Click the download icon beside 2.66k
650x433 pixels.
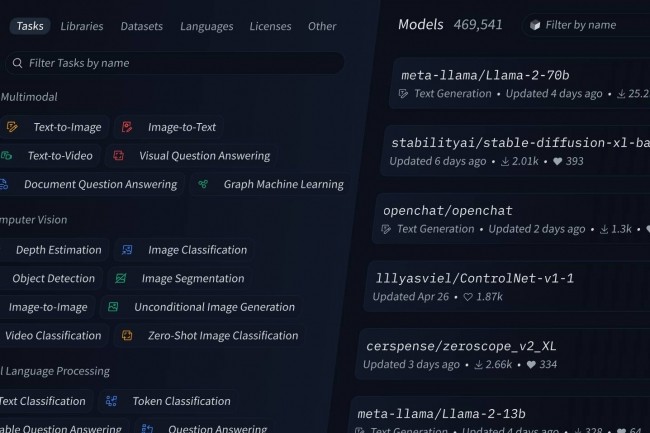click(479, 365)
